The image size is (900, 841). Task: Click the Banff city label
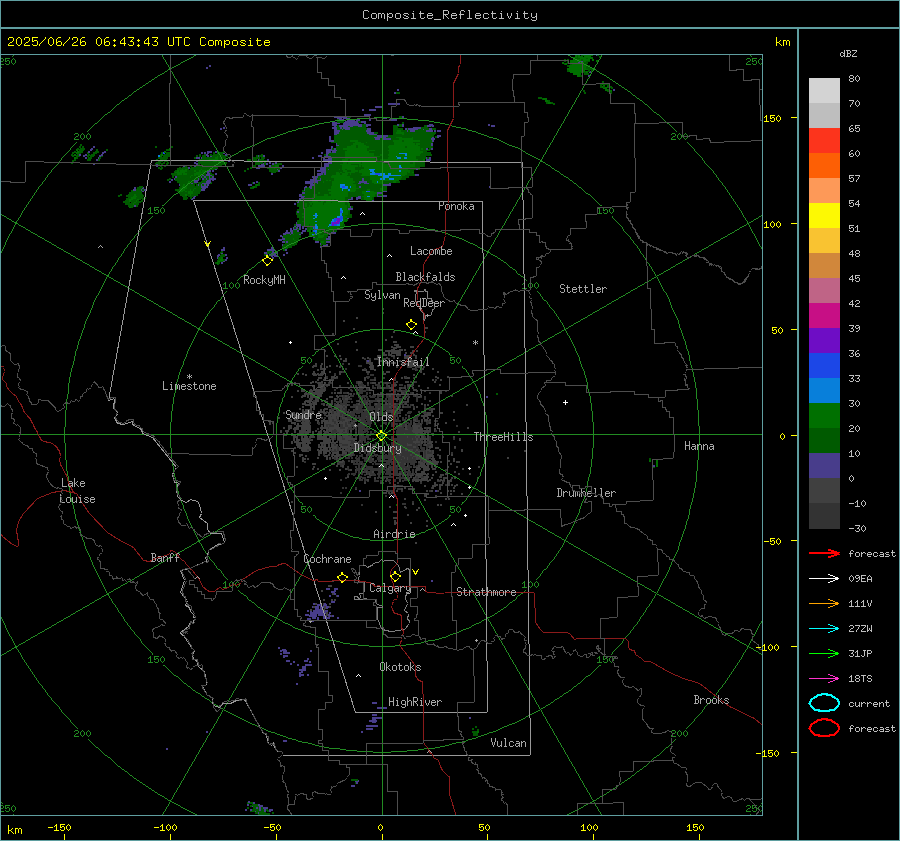(165, 557)
